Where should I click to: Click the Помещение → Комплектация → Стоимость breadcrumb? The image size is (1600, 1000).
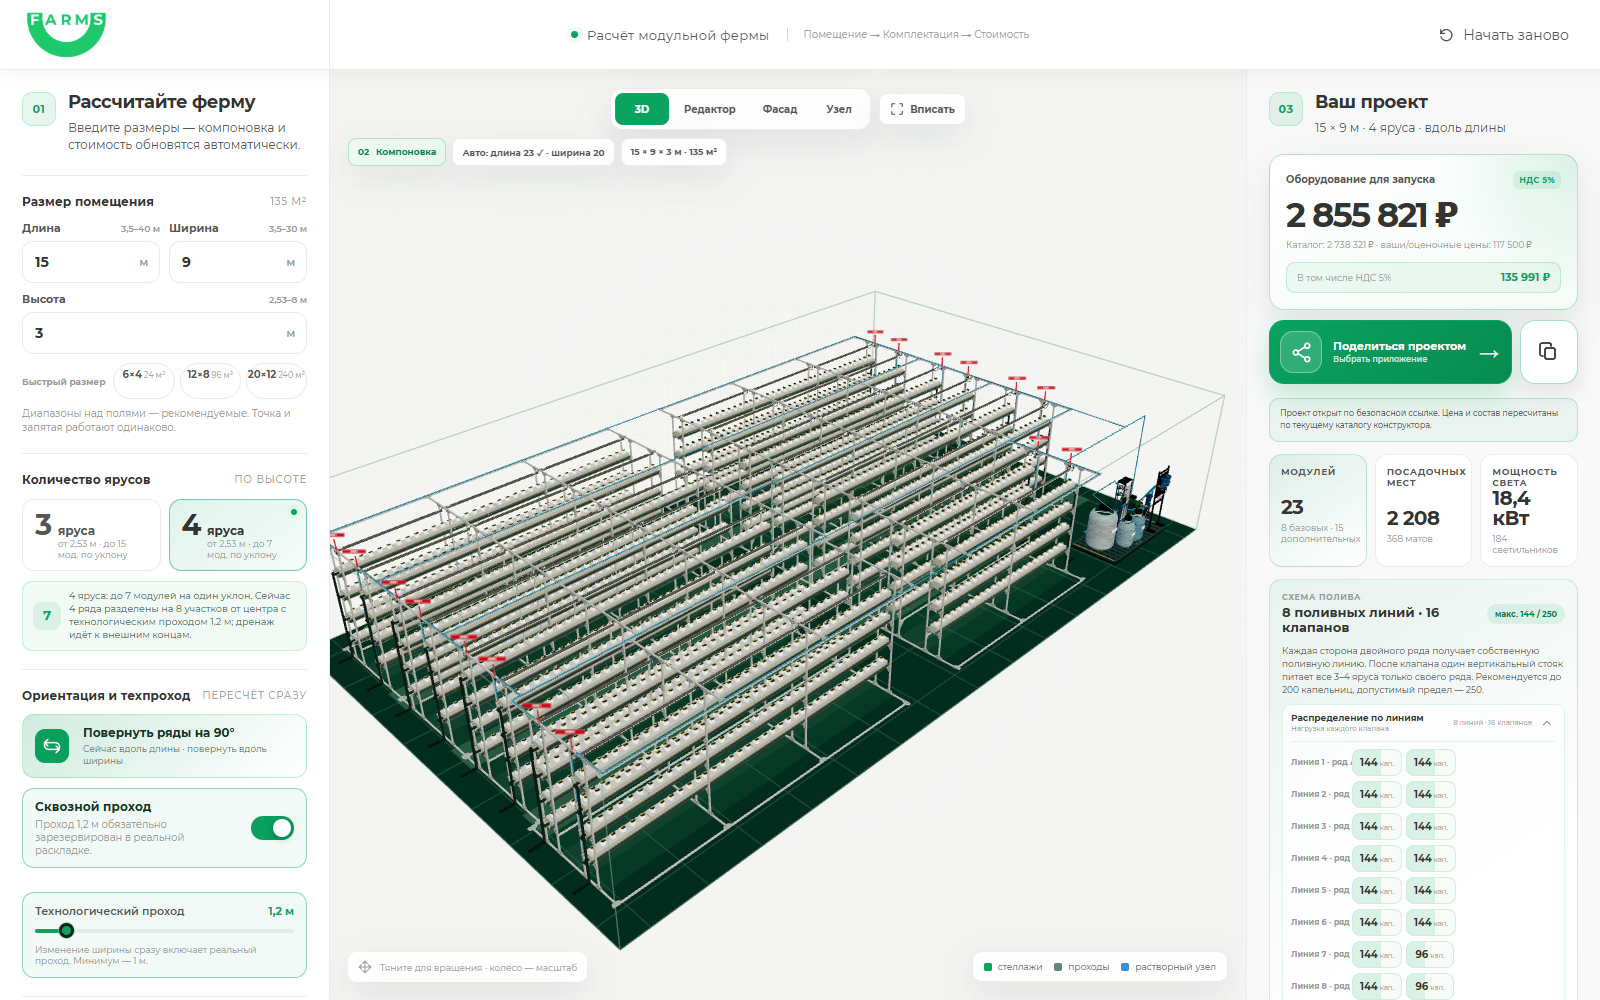click(x=916, y=35)
